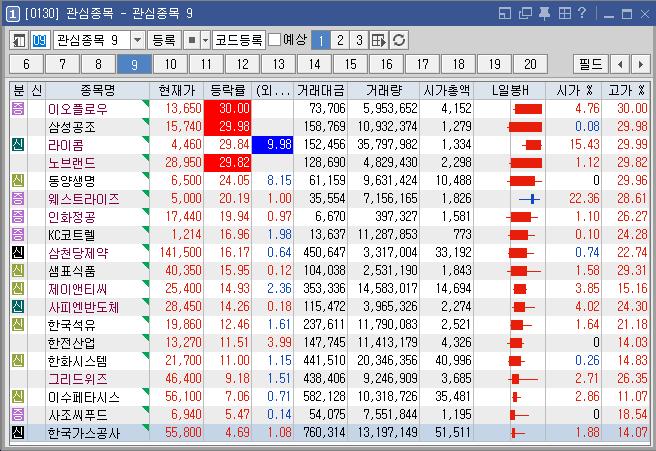Click the 신 badge in the 사피엔반도체 row
This screenshot has width=656, height=451.
(x=18, y=307)
